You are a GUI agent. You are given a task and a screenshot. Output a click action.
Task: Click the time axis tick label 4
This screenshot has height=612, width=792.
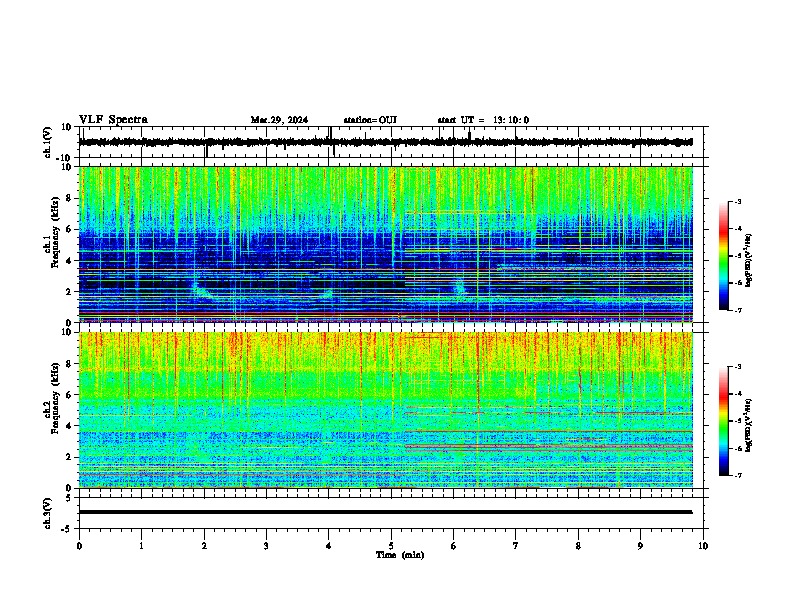pos(329,546)
